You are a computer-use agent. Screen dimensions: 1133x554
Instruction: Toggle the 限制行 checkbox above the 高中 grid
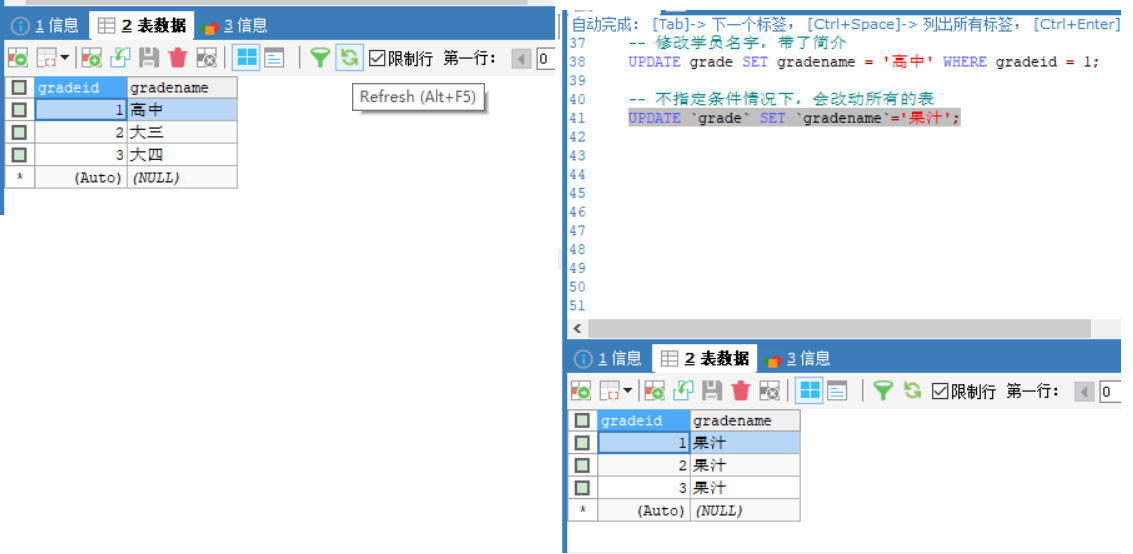click(x=377, y=58)
